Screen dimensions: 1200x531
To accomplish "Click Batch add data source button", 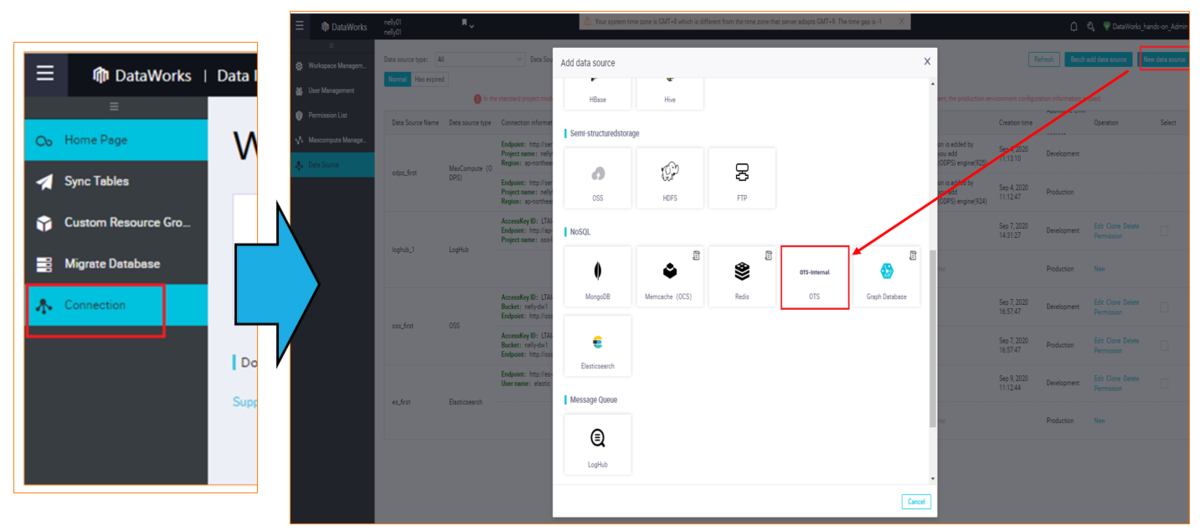I will [x=1098, y=60].
